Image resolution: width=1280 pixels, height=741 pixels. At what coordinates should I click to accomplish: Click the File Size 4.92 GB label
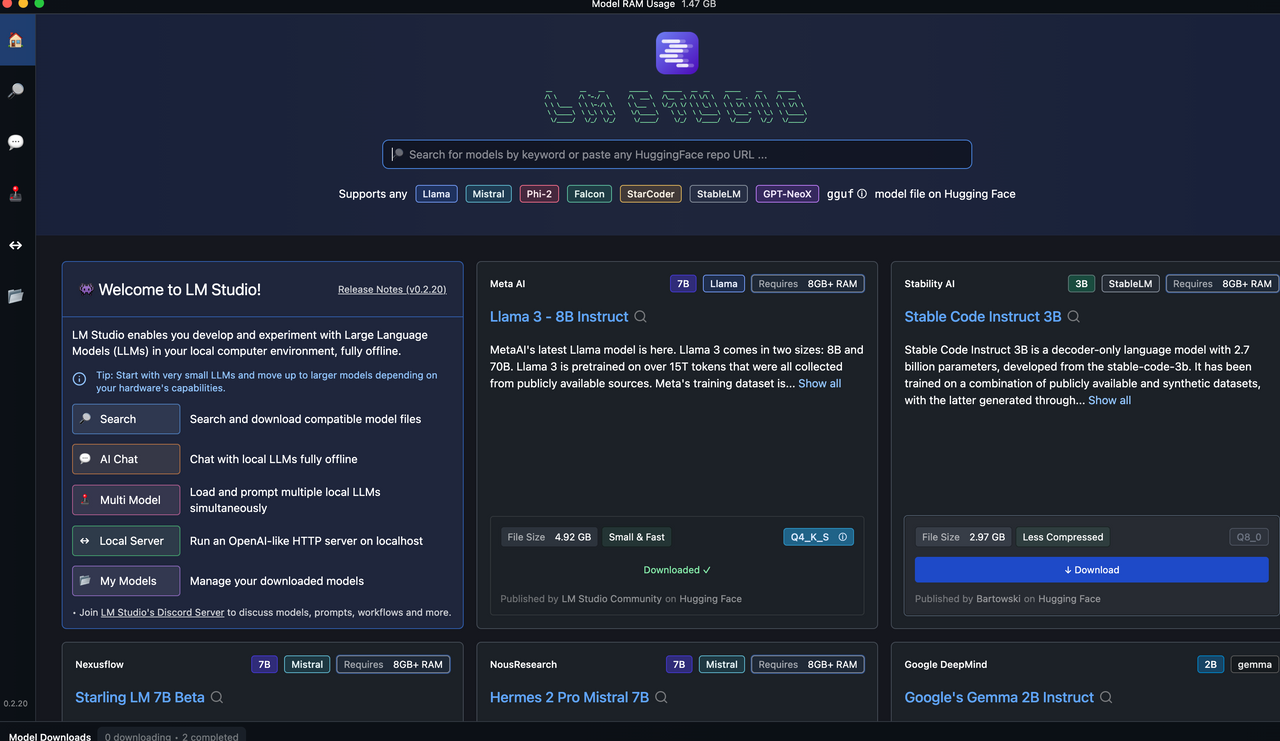[x=549, y=537]
